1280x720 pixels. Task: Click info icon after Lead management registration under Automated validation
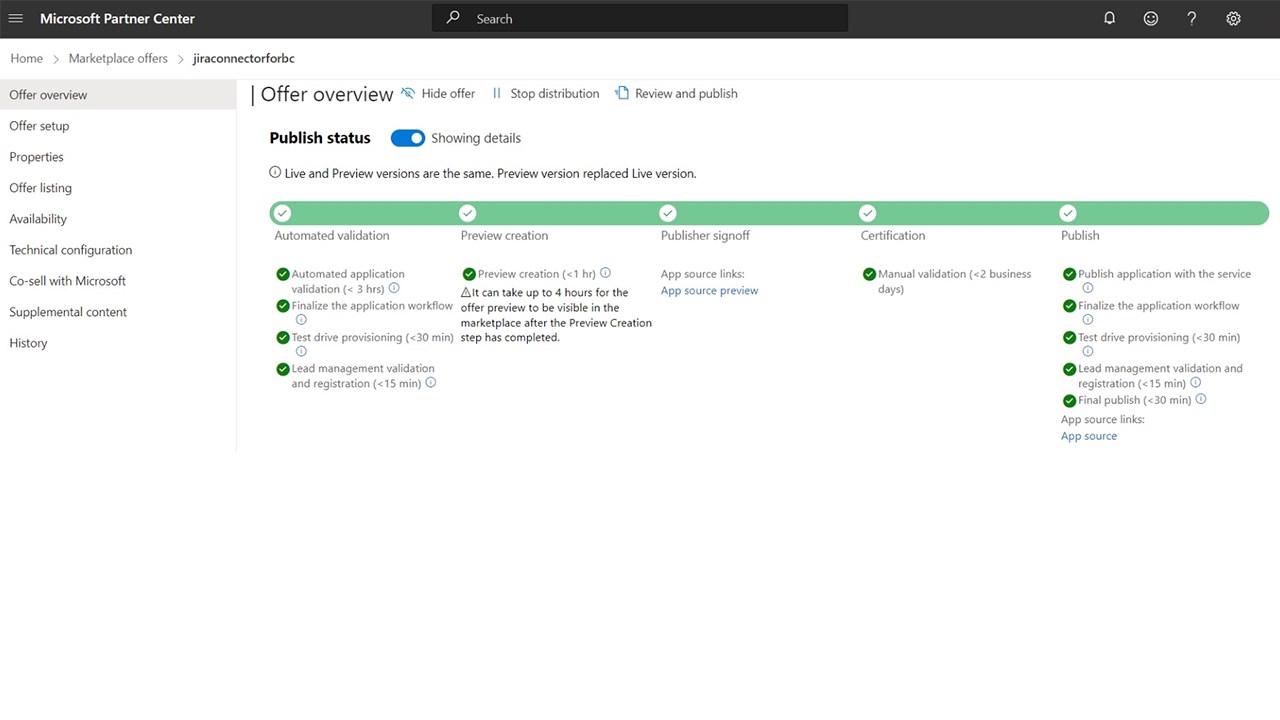tap(431, 383)
